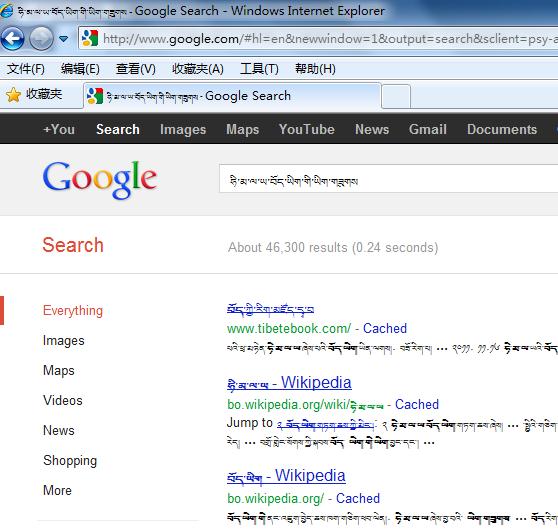Open the 收藏夹(A) menu
This screenshot has width=558, height=532.
[198, 69]
